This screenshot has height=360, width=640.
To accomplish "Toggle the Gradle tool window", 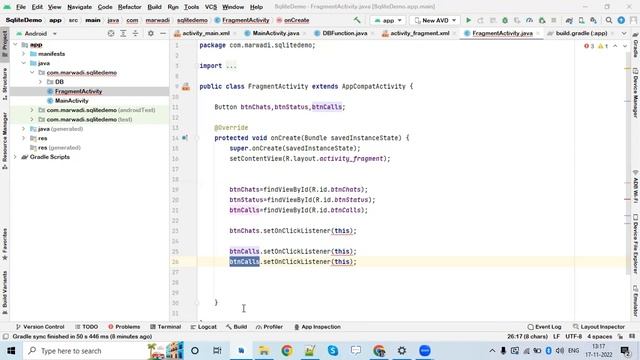I will tap(636, 46).
